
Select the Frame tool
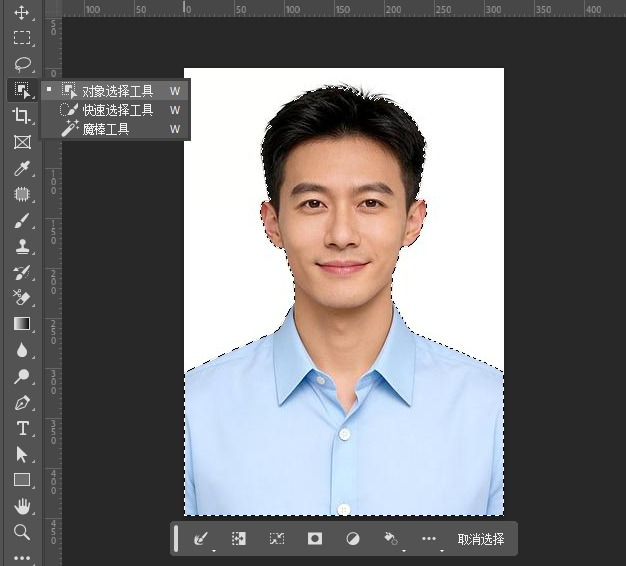tap(22, 142)
